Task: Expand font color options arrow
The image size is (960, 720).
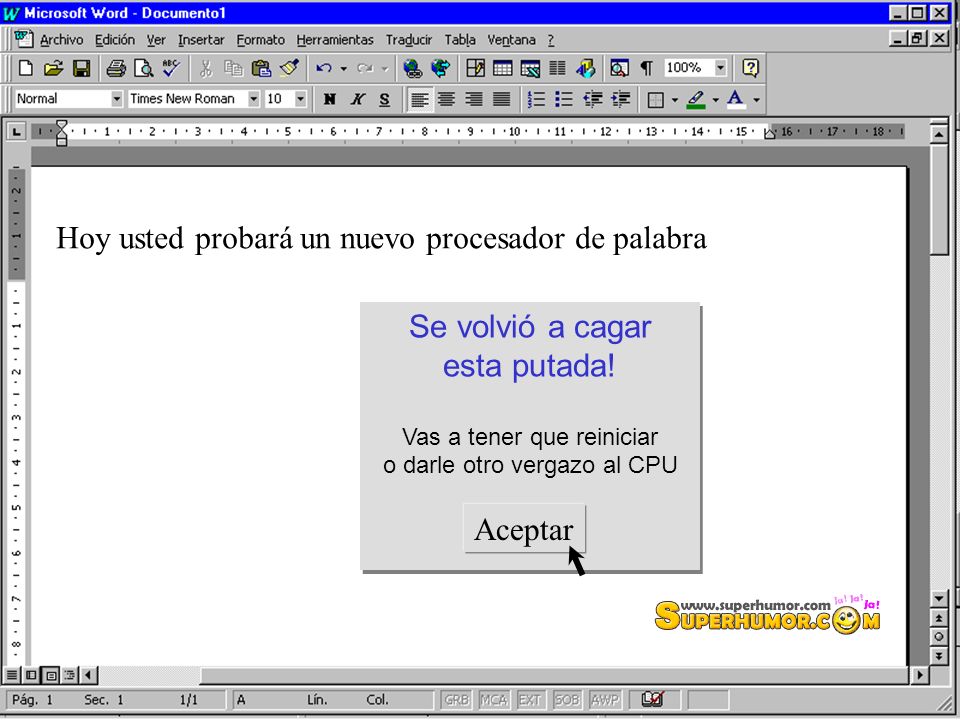Action: (757, 100)
